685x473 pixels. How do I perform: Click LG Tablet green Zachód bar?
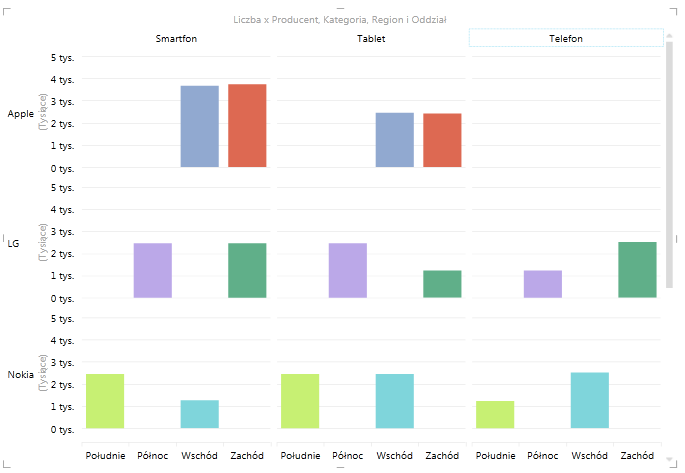tap(442, 284)
